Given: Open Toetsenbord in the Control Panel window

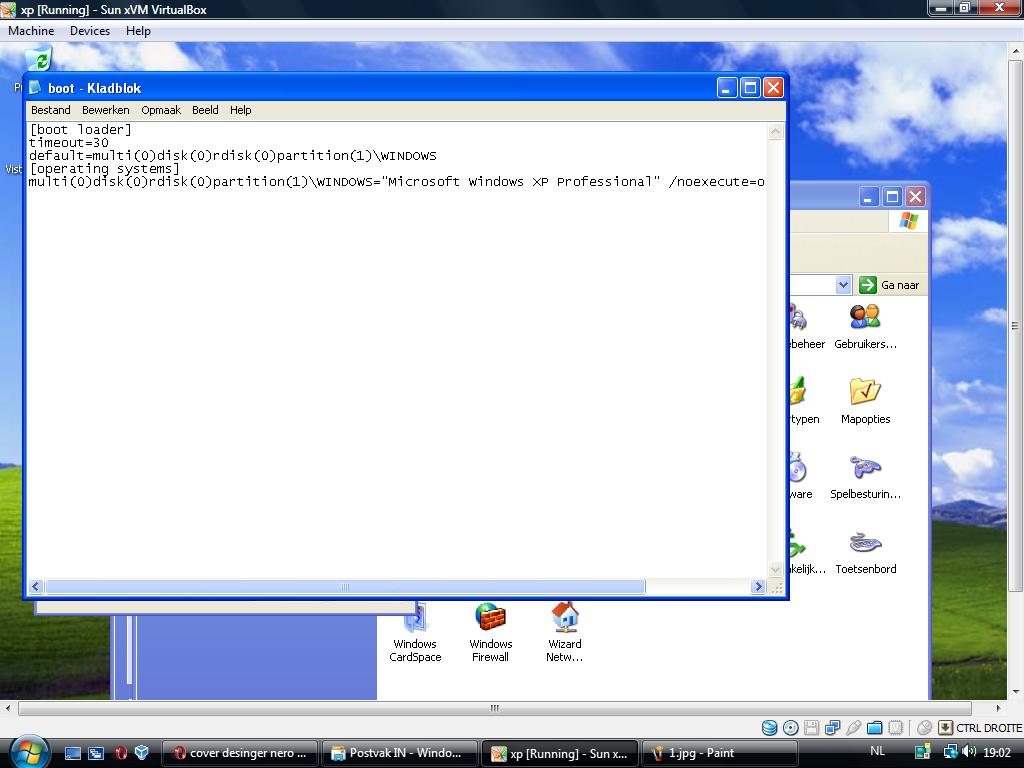Looking at the screenshot, I should (x=865, y=552).
